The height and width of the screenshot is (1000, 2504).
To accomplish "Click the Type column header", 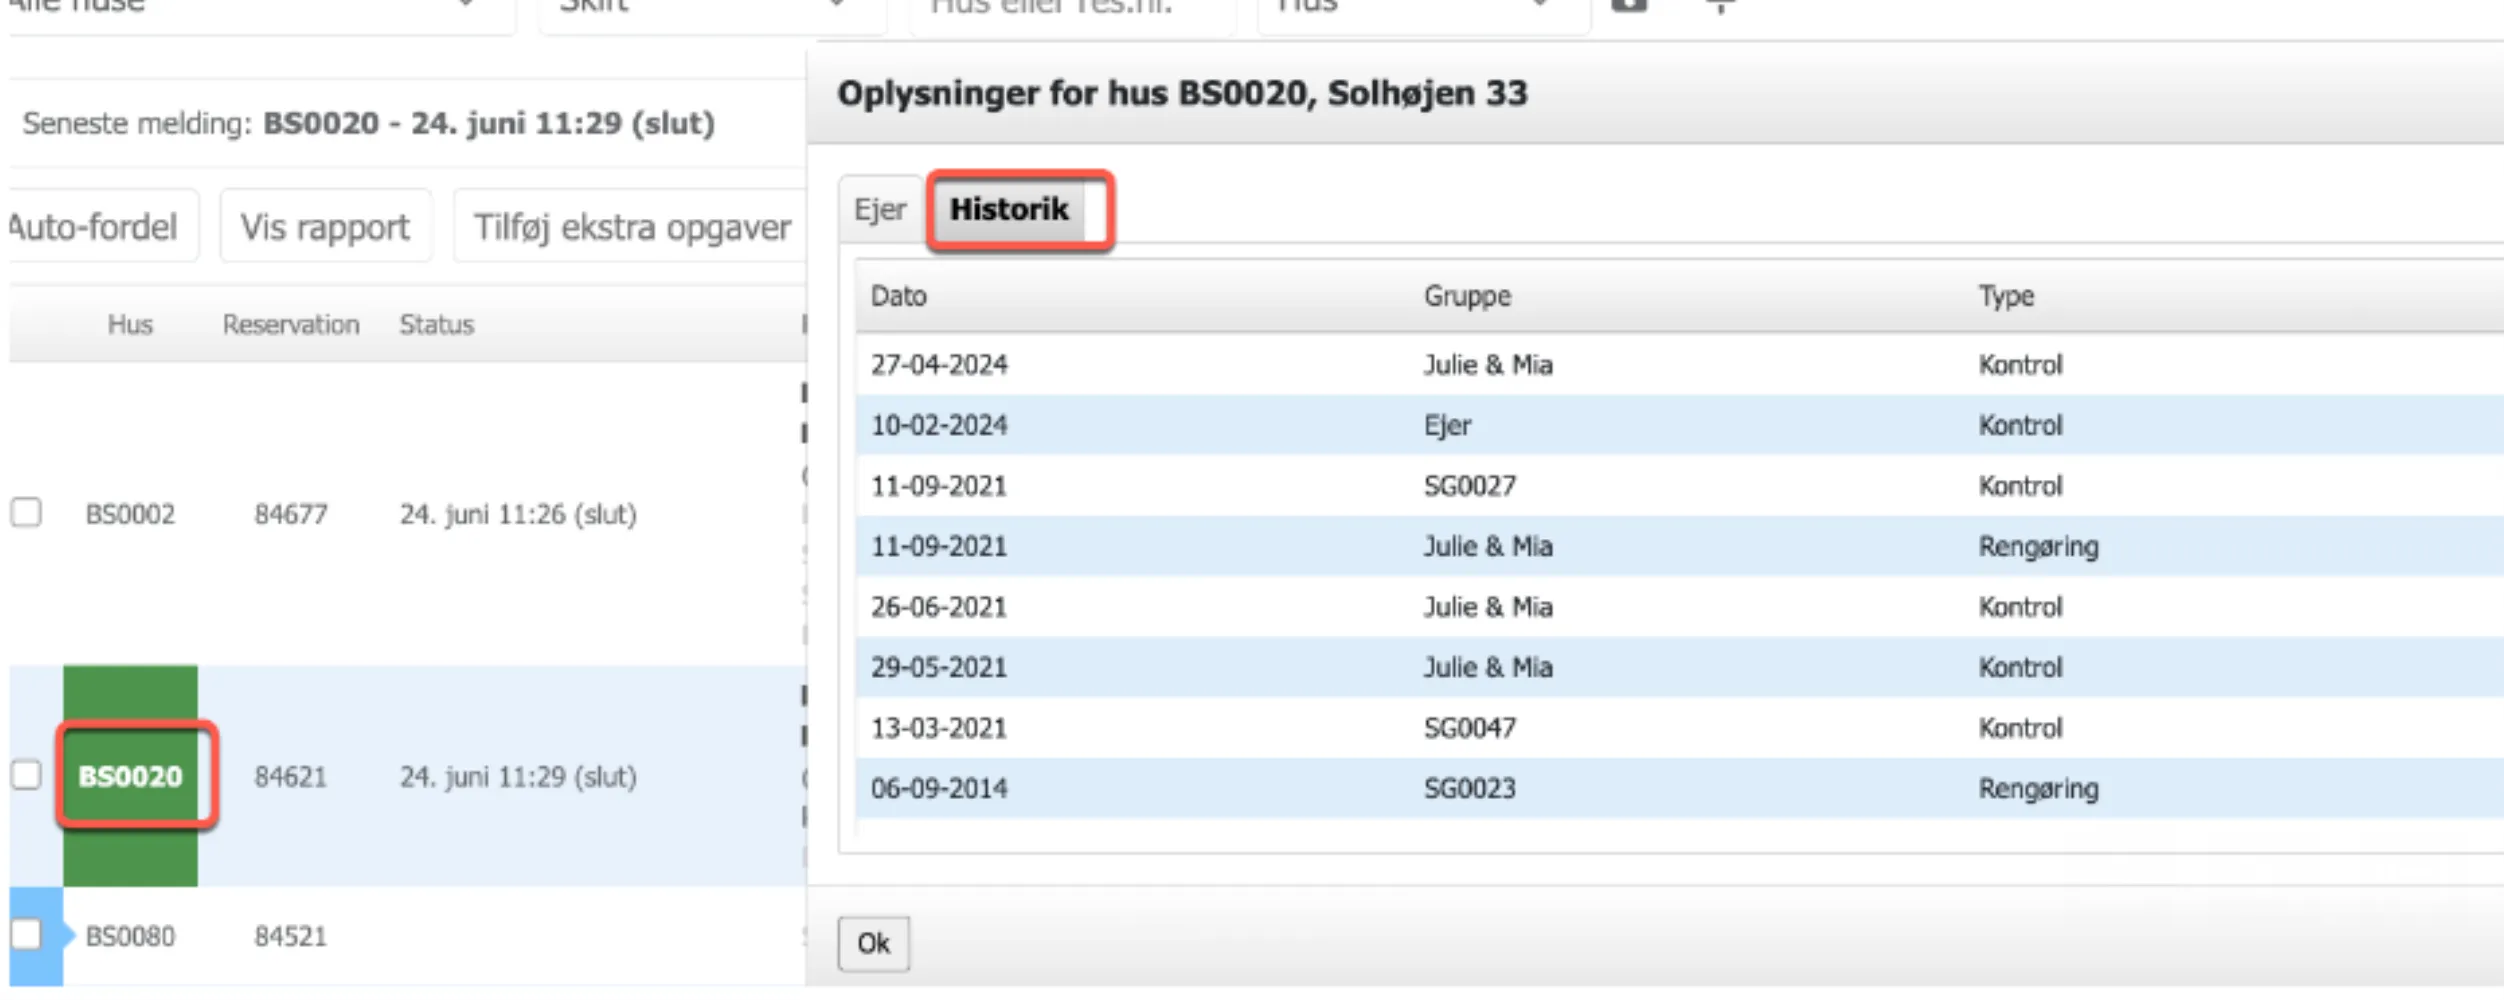I will click(x=2004, y=296).
